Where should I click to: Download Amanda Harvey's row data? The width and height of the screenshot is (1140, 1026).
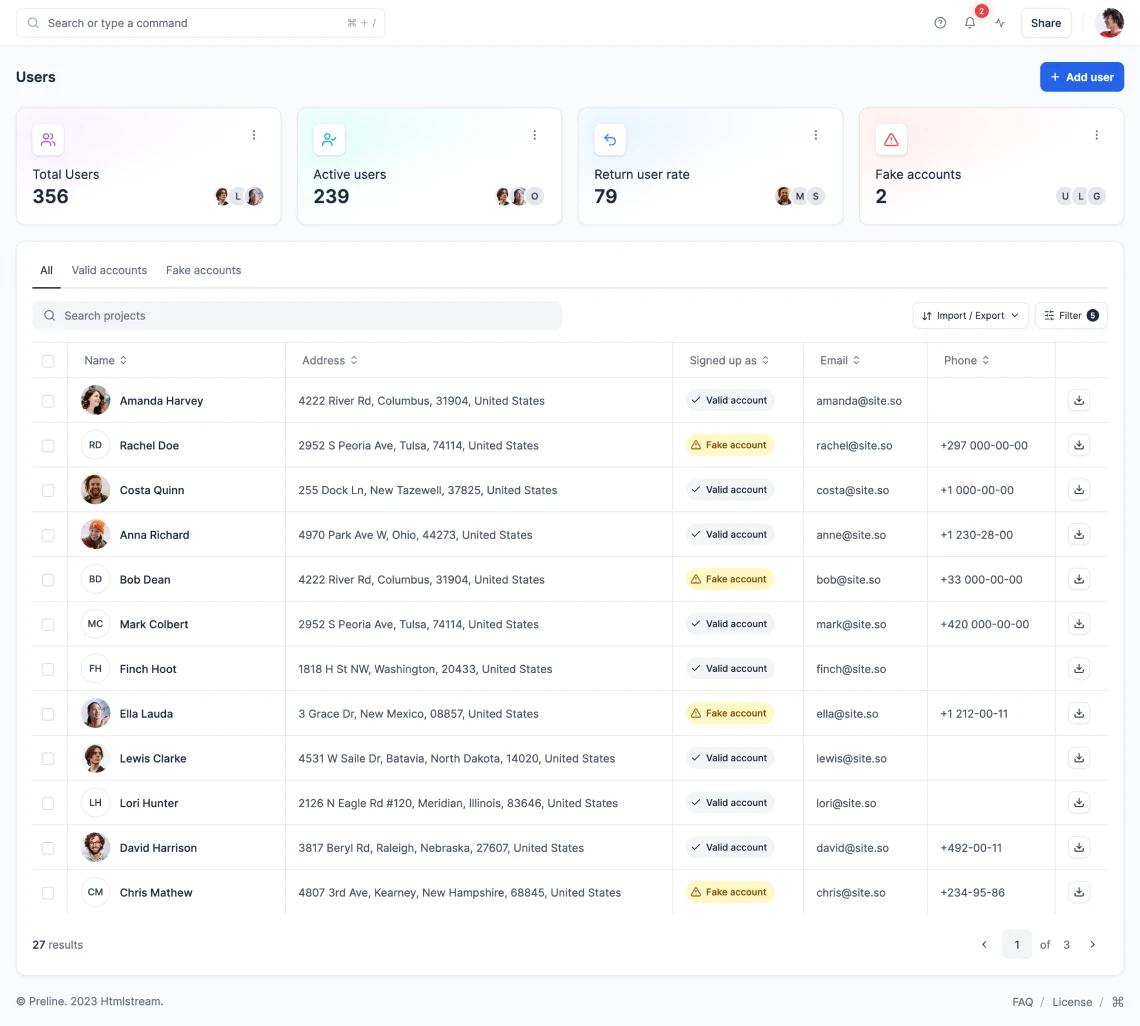(x=1079, y=400)
